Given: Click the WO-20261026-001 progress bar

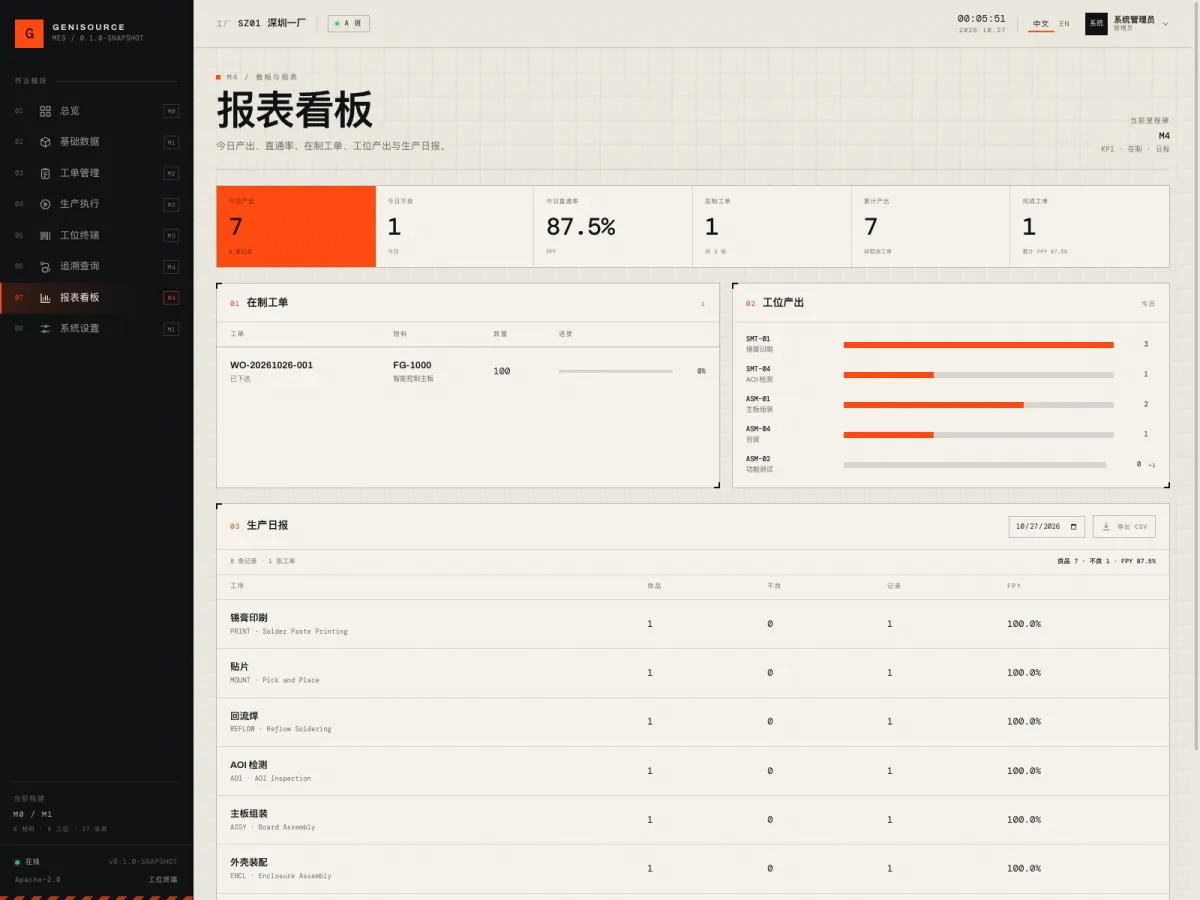Looking at the screenshot, I should coord(616,371).
